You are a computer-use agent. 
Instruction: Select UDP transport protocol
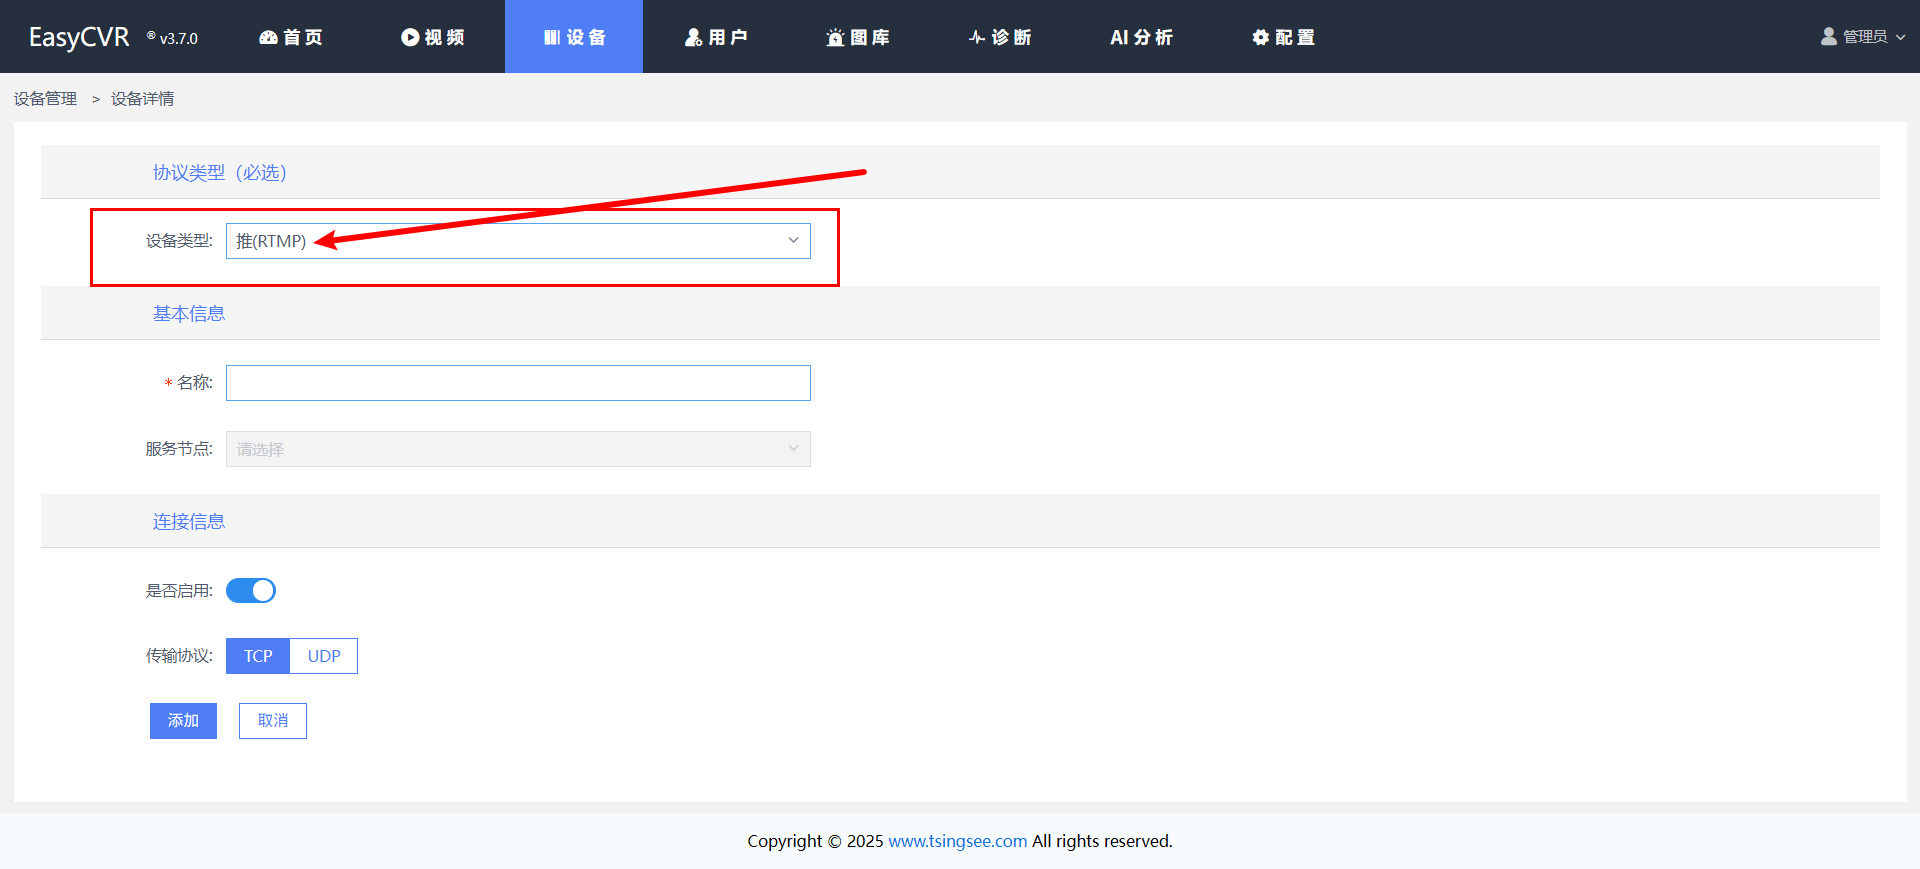(x=324, y=656)
